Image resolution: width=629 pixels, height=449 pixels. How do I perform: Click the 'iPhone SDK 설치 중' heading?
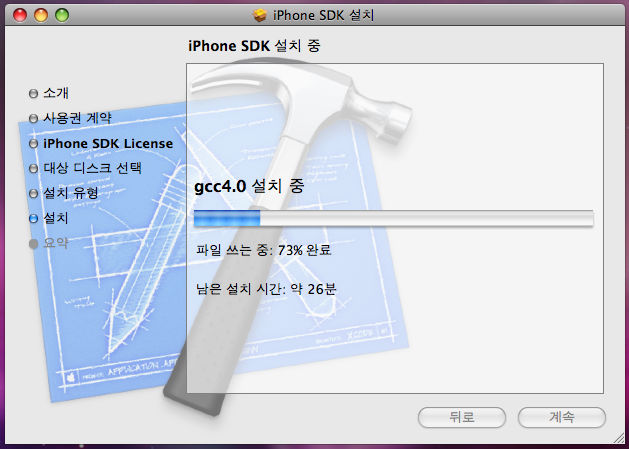coord(254,46)
